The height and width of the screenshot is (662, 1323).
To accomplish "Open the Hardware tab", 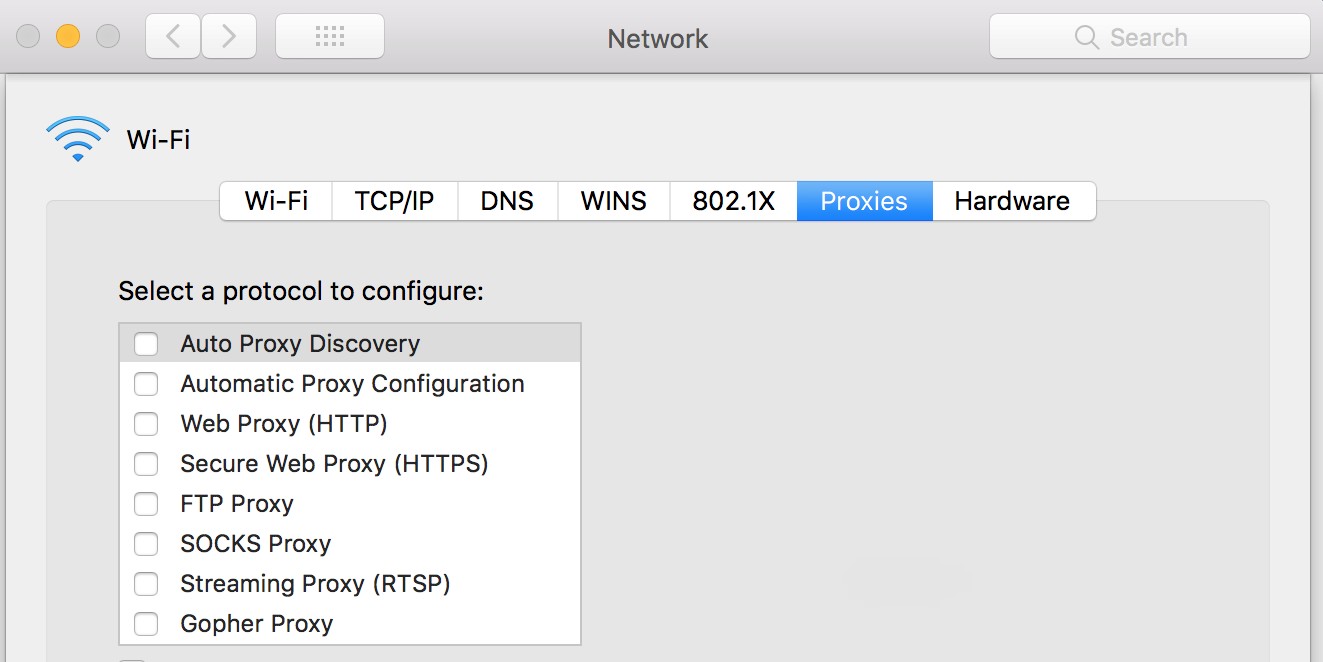I will tap(1013, 201).
